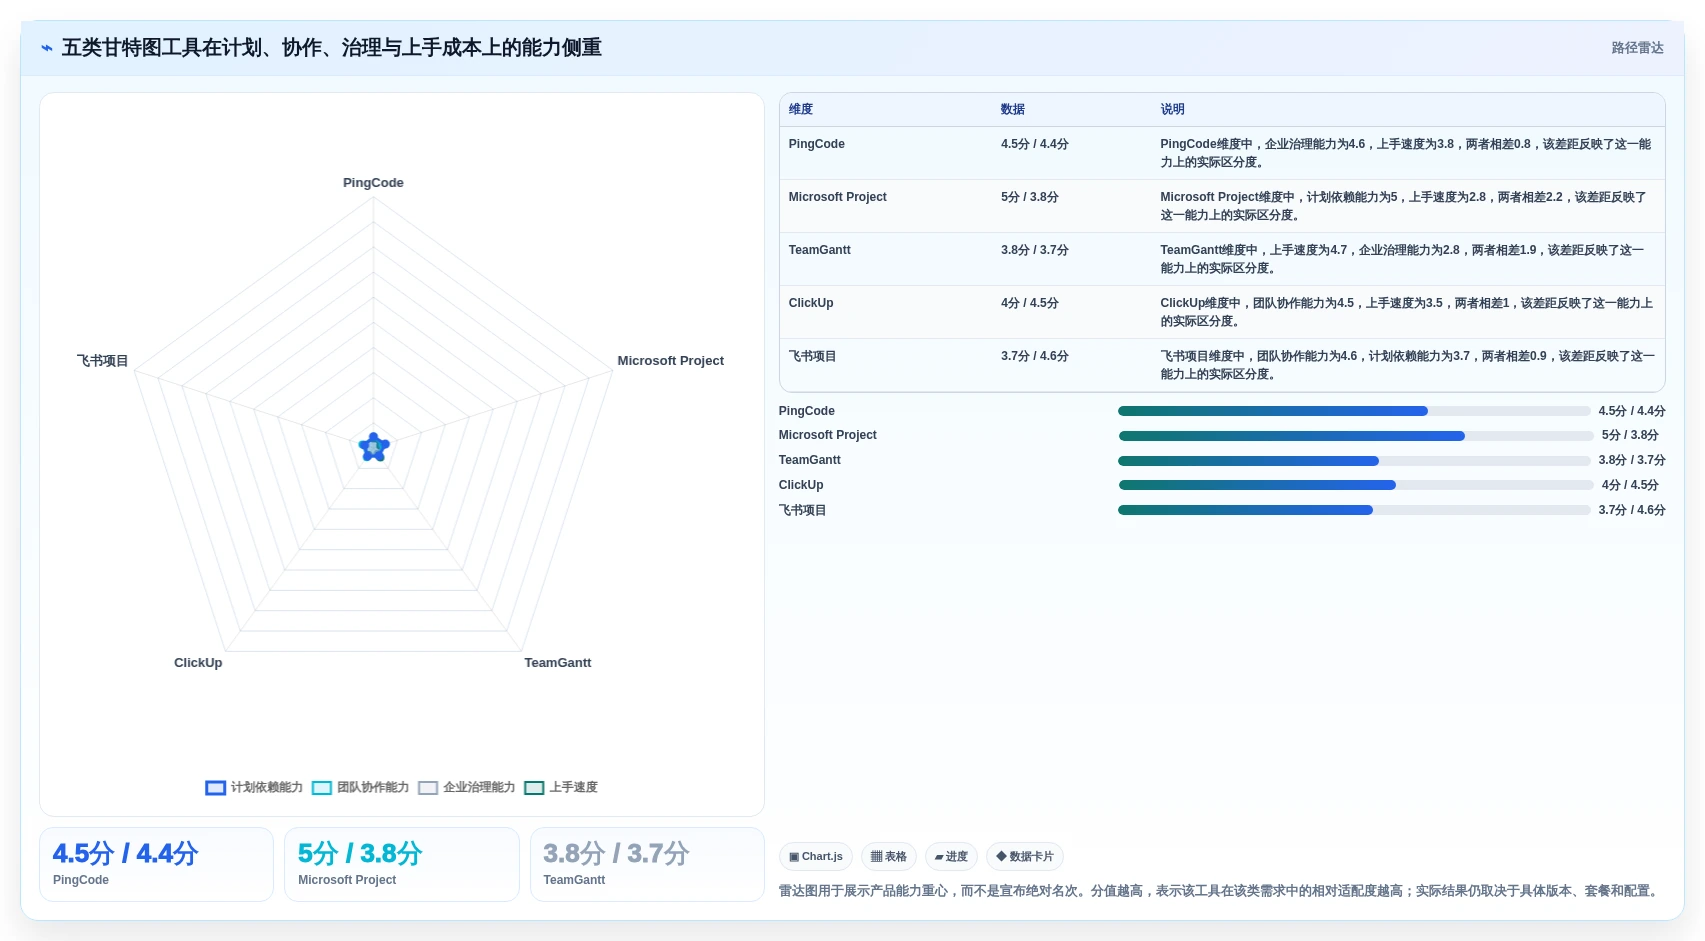Screen dimensions: 1705x941
Task: Click the 路径雷达 label in header
Action: tap(1637, 48)
